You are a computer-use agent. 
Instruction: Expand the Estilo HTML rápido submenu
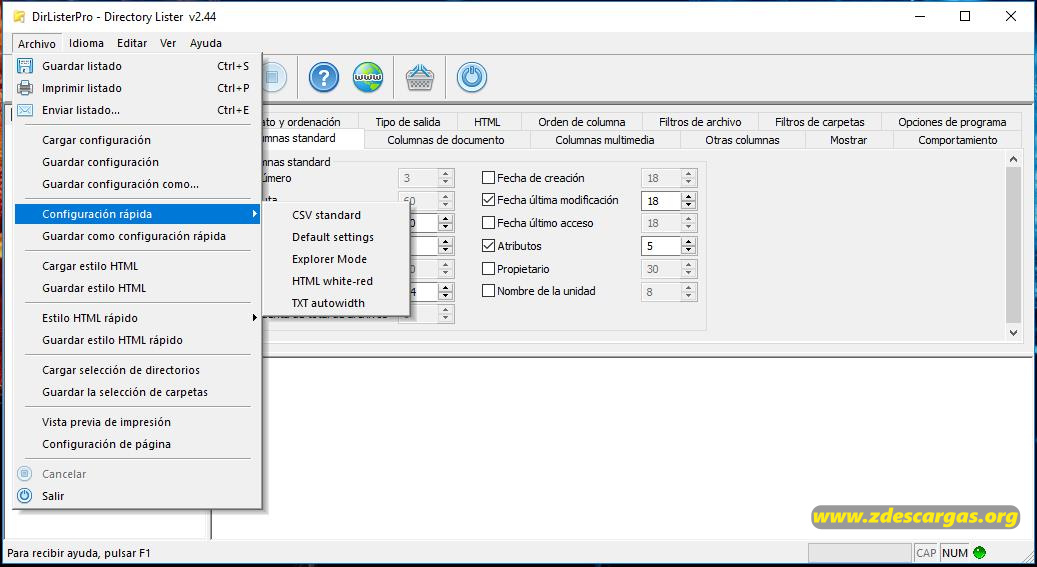point(138,318)
